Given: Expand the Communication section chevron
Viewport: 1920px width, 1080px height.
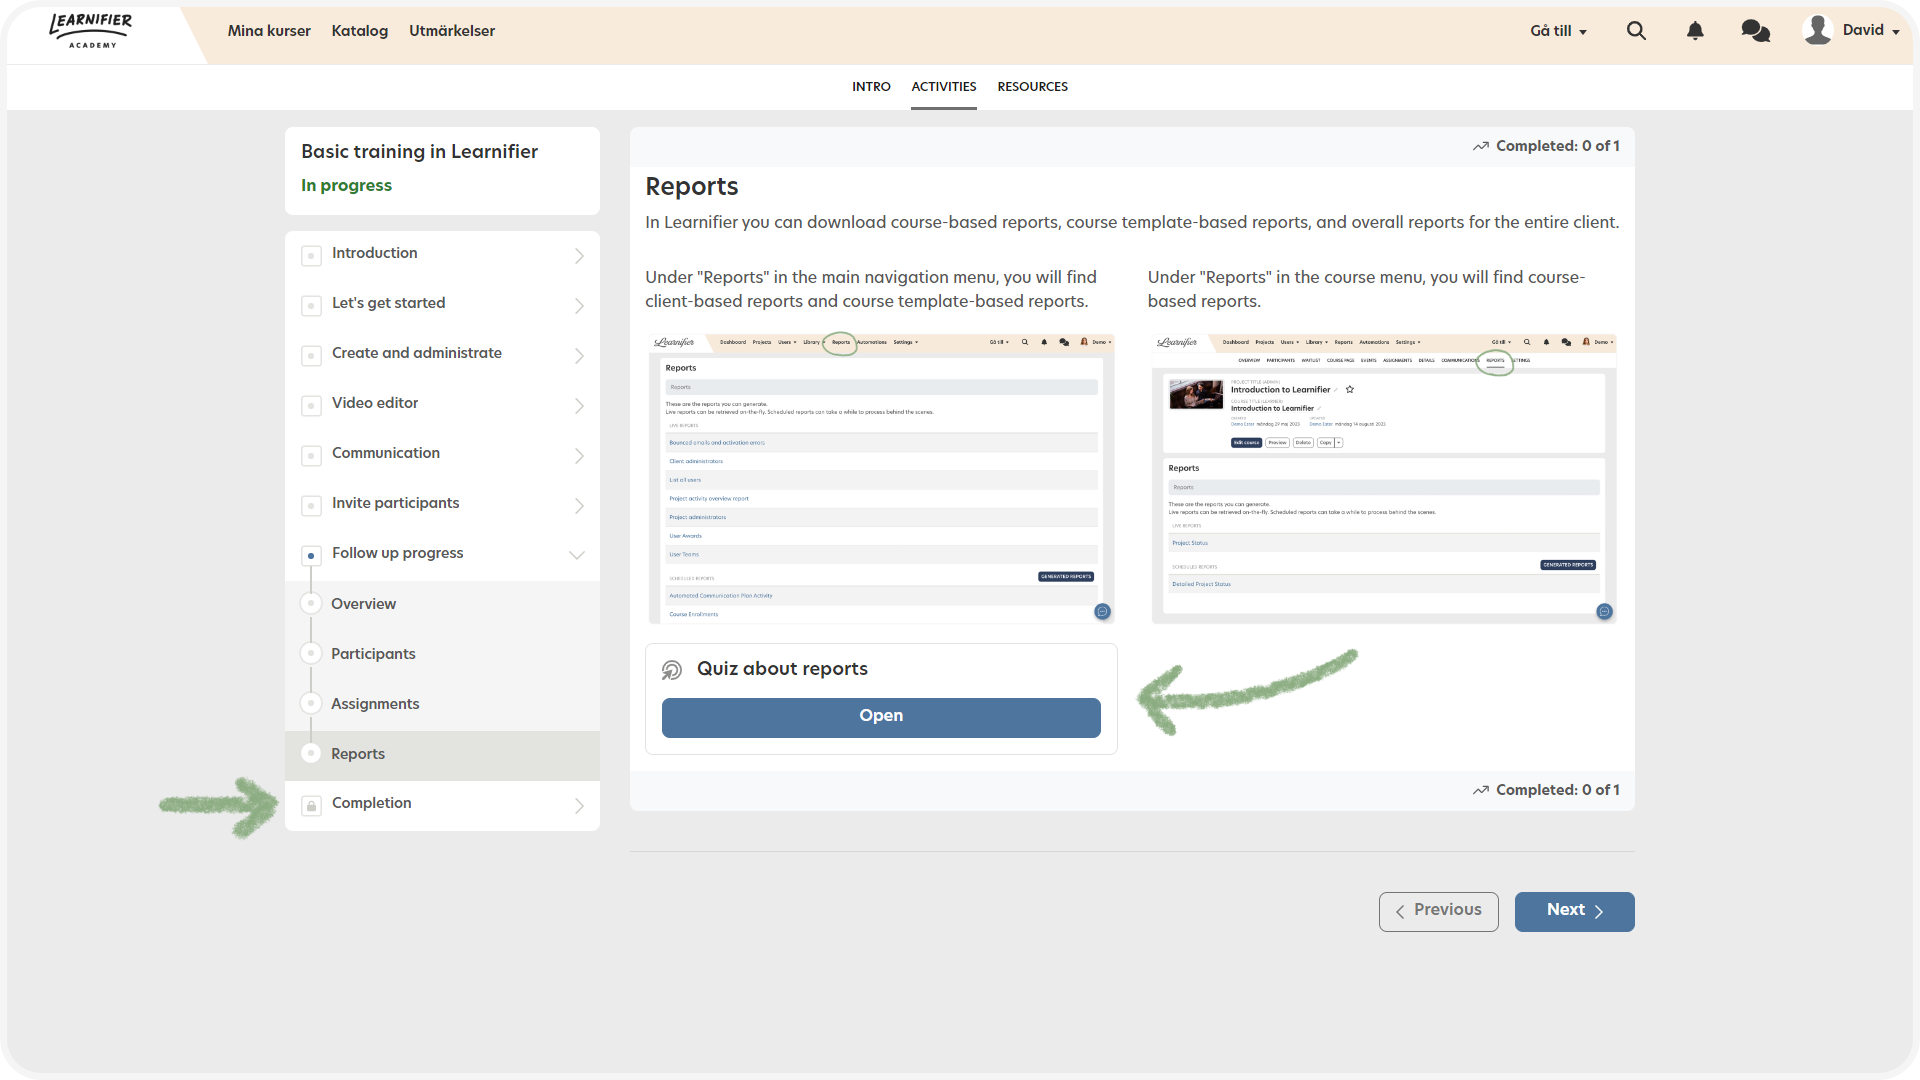Looking at the screenshot, I should point(579,456).
